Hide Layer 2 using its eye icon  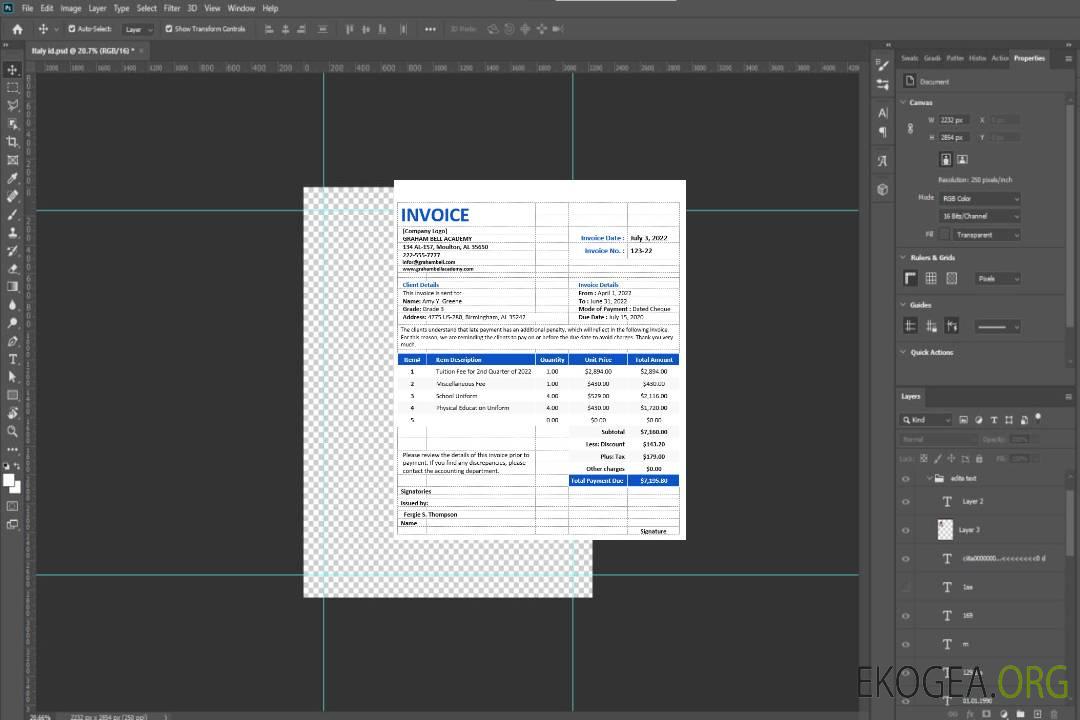[x=906, y=502]
